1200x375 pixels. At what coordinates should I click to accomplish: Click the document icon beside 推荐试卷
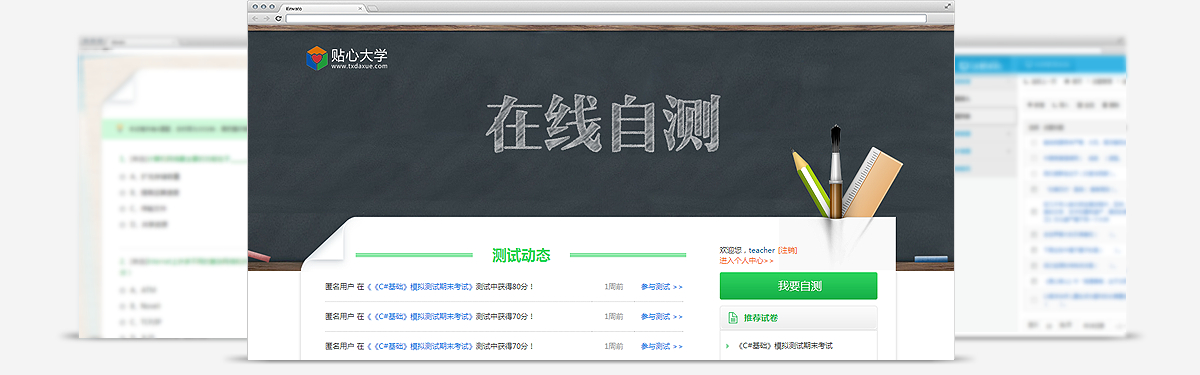pos(733,318)
